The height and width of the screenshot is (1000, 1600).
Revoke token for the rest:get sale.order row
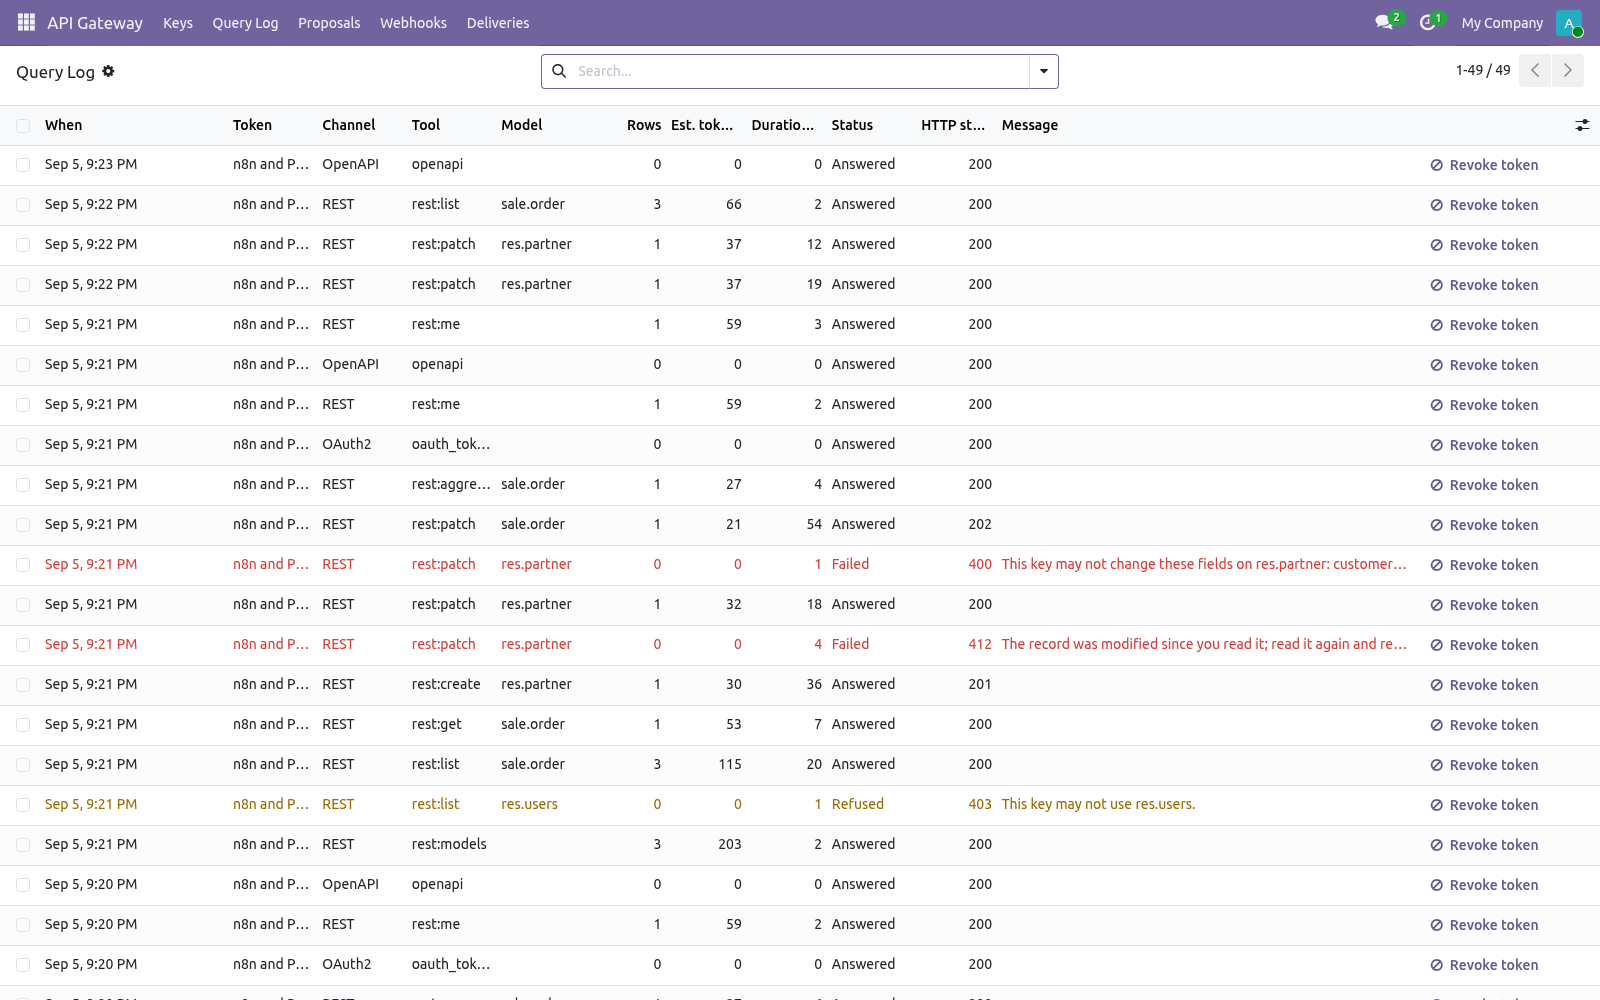1484,725
